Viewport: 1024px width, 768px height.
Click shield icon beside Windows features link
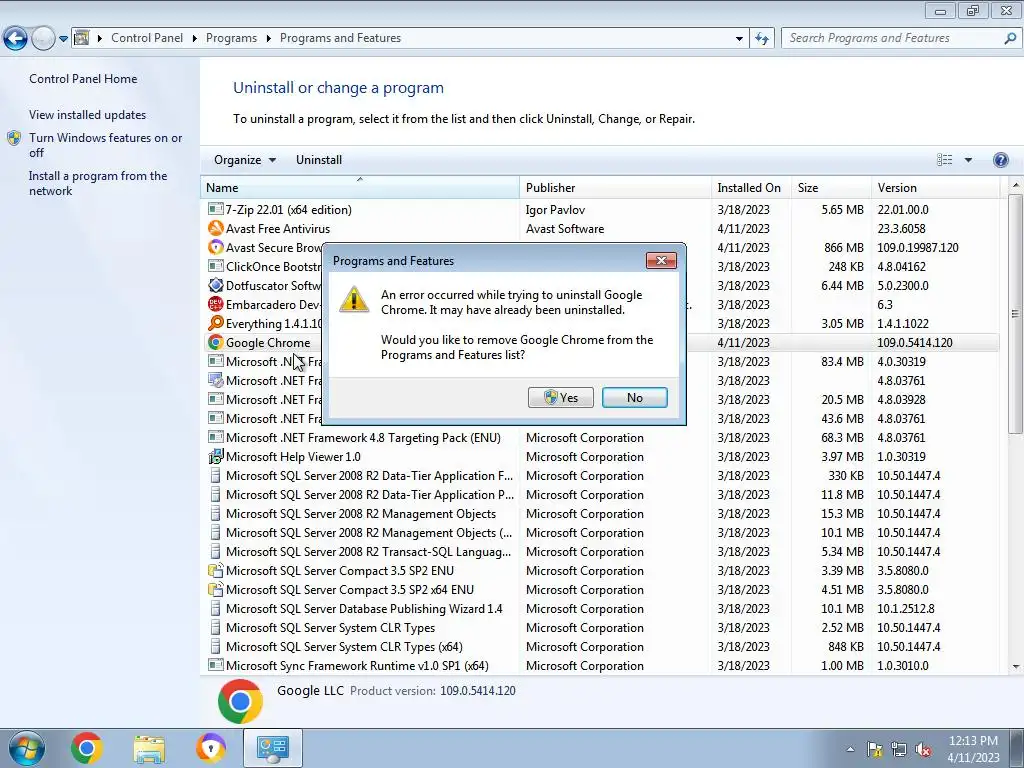[x=14, y=138]
